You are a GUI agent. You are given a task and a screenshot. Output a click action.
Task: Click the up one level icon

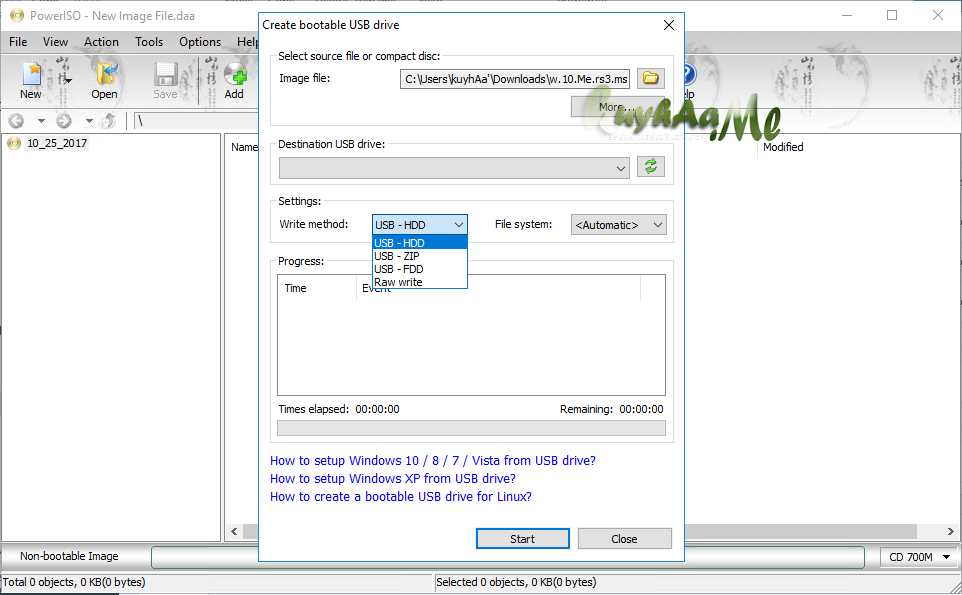[x=109, y=121]
